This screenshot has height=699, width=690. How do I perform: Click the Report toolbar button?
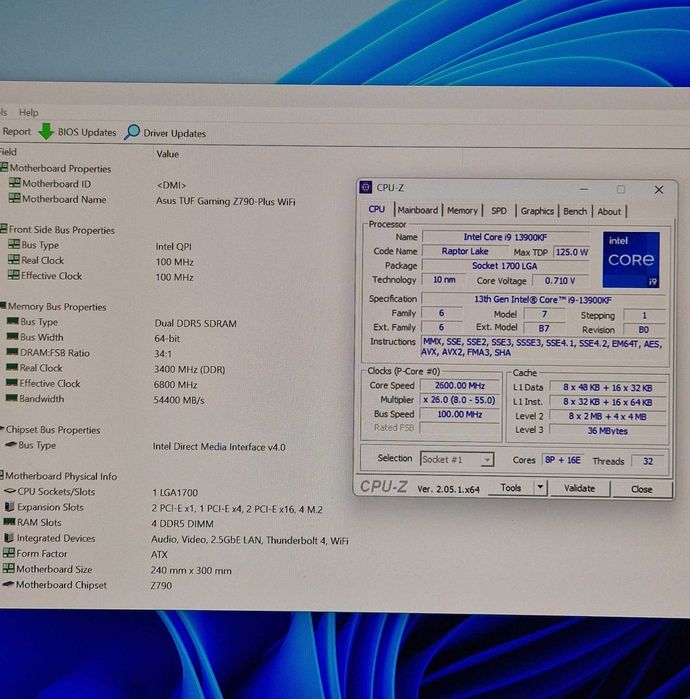[16, 132]
